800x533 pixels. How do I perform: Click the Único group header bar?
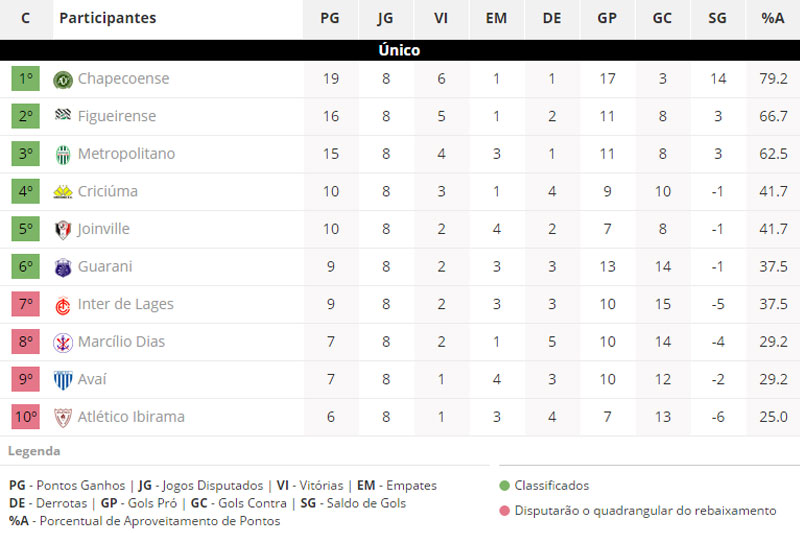pyautogui.click(x=400, y=50)
